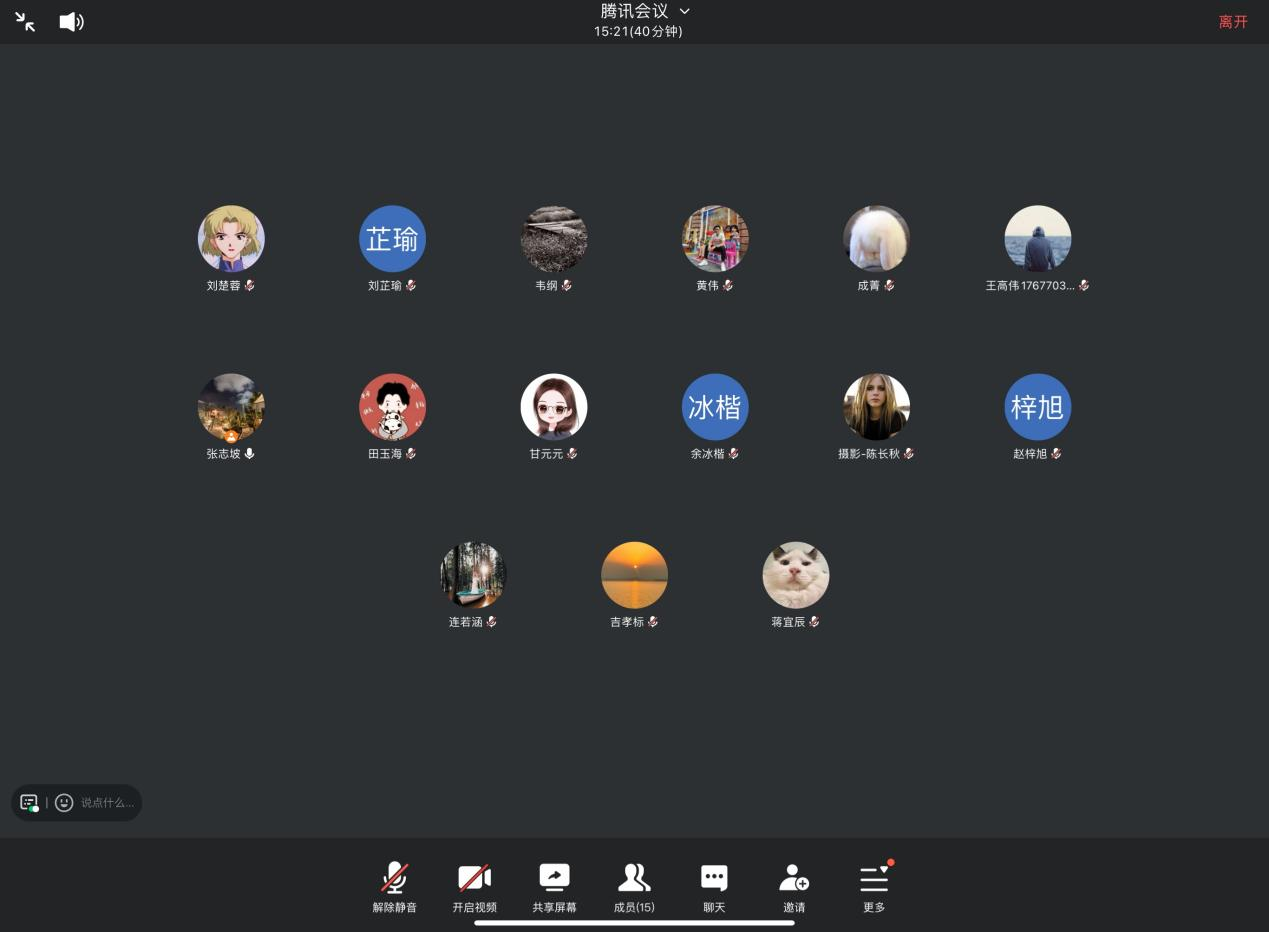
Task: Click the minimize window arrows icon
Action: coord(25,22)
